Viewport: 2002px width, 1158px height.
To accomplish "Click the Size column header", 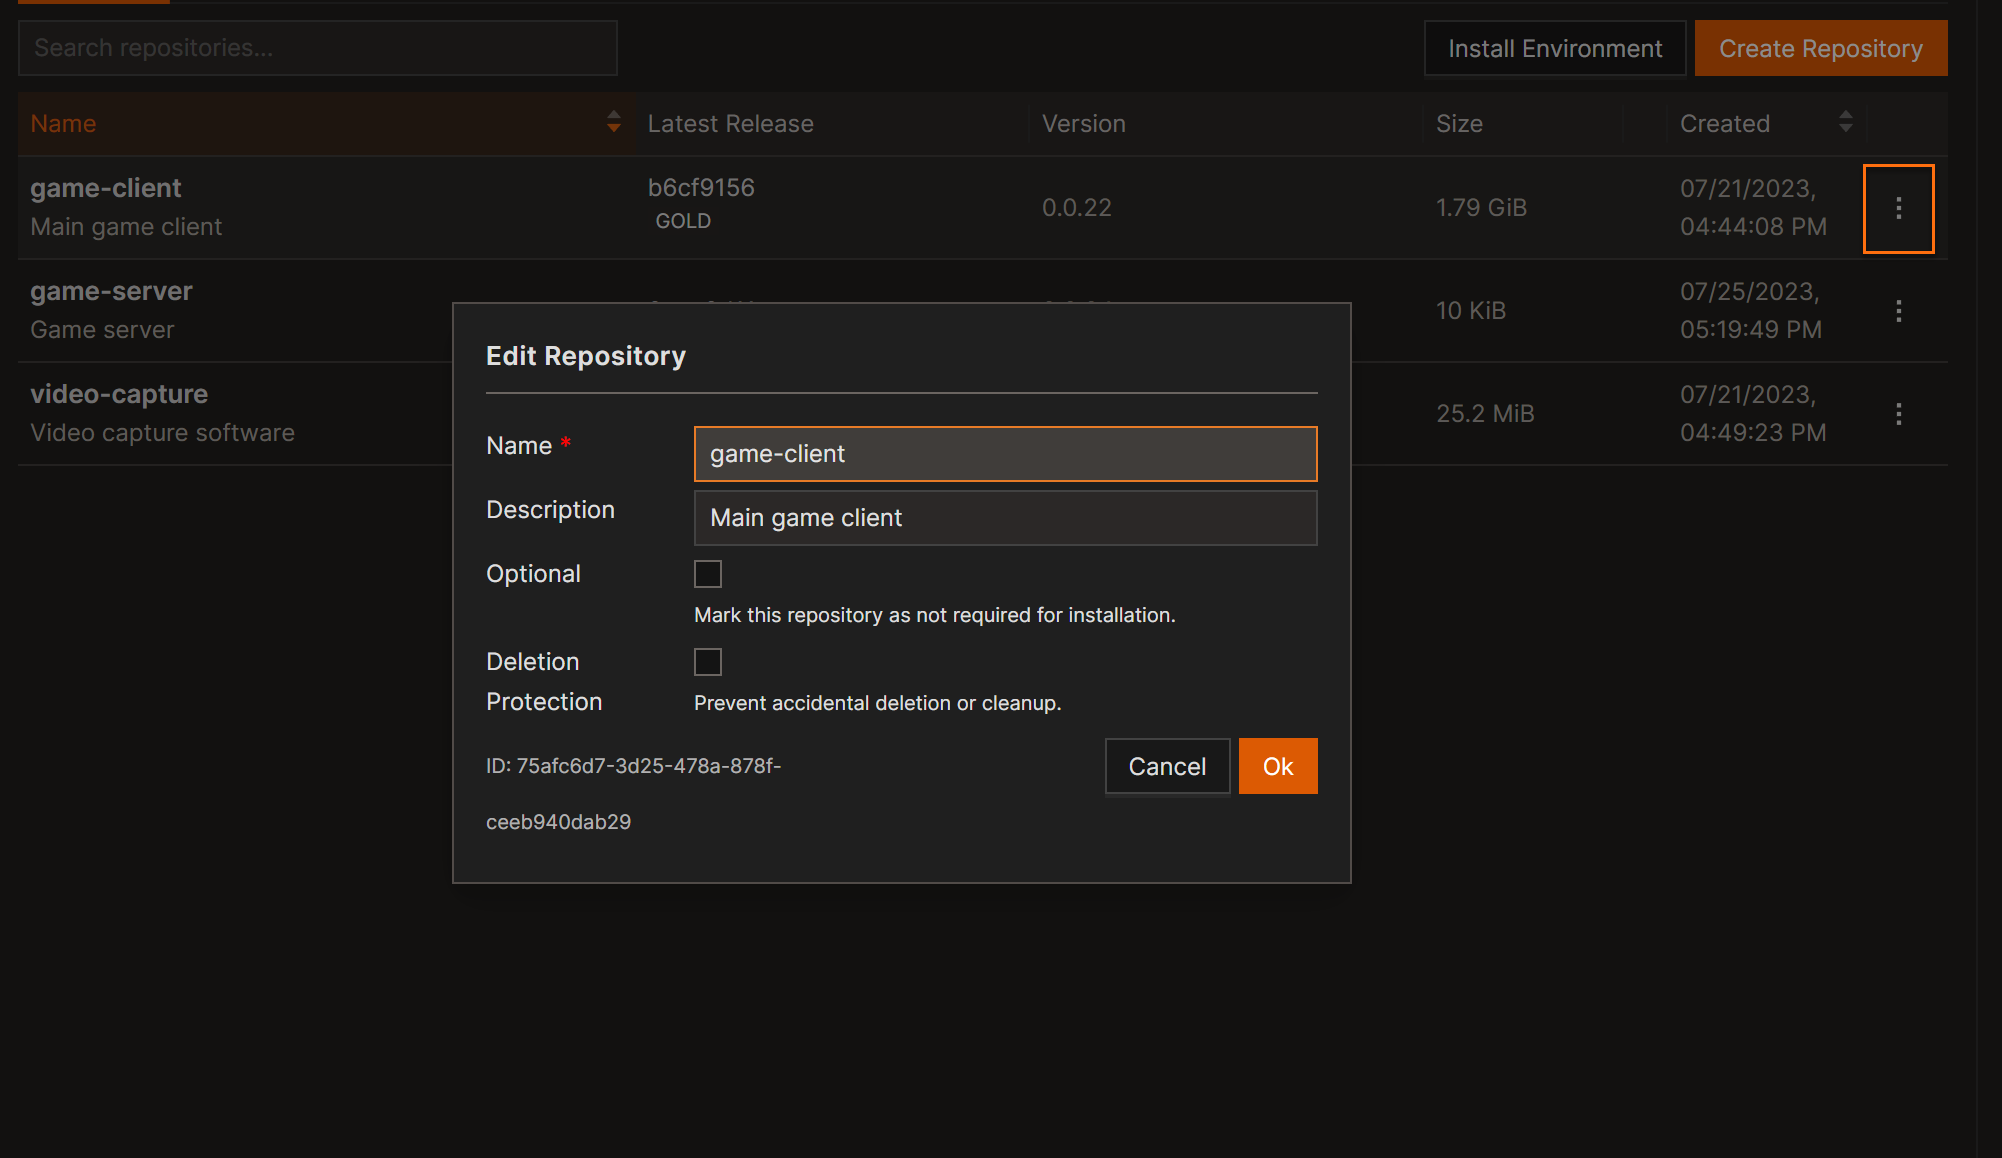I will pyautogui.click(x=1459, y=124).
